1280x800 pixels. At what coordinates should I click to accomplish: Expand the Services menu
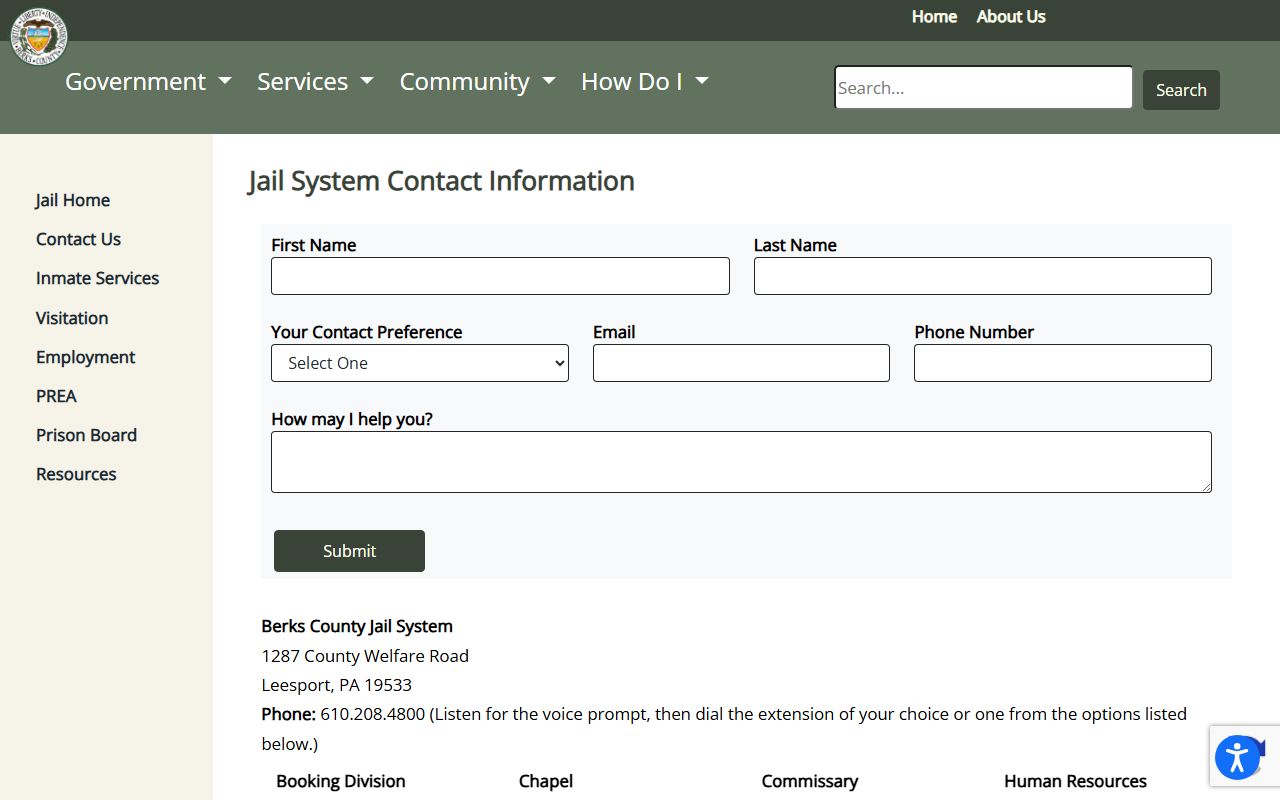tap(315, 82)
